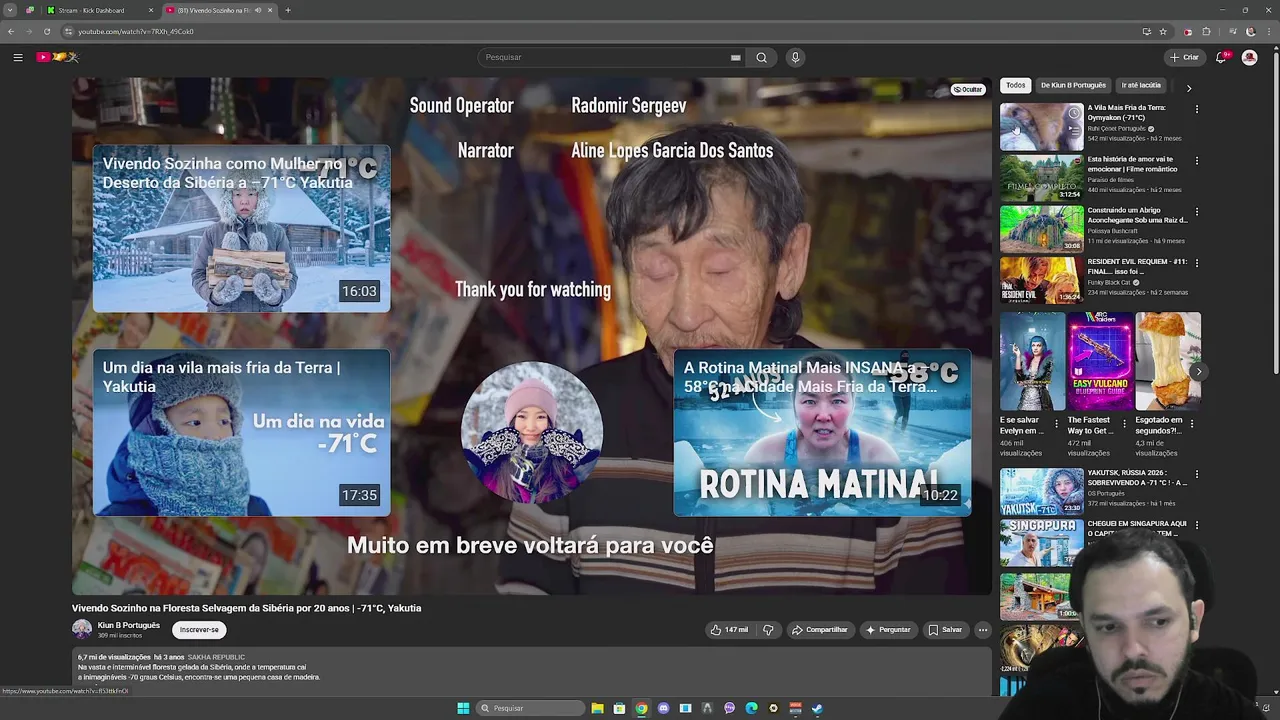
Task: Show more filter chips with right arrow
Action: 1189,88
